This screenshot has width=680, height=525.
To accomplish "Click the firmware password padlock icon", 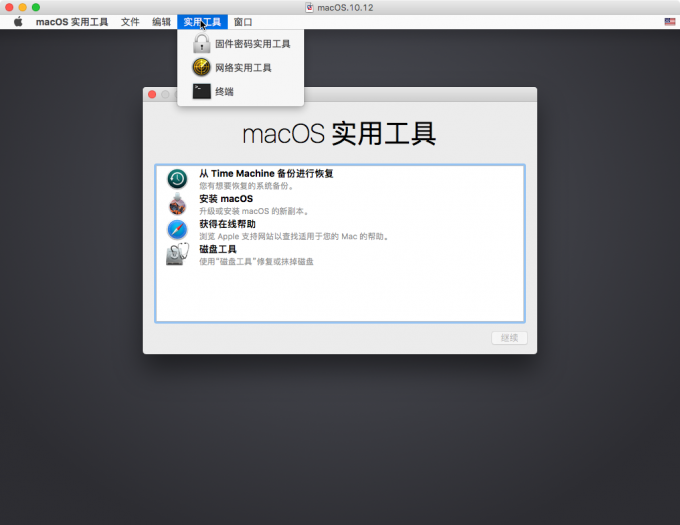I will pyautogui.click(x=202, y=44).
